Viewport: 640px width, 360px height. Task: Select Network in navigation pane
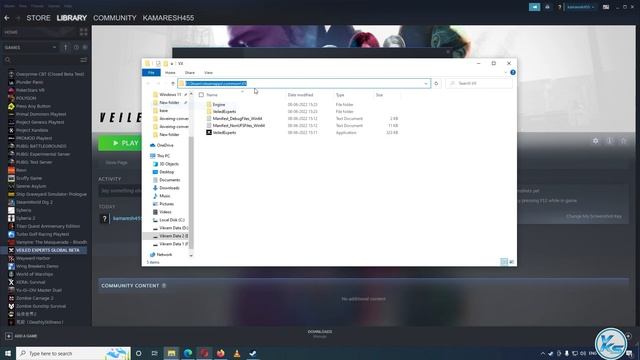(x=161, y=254)
